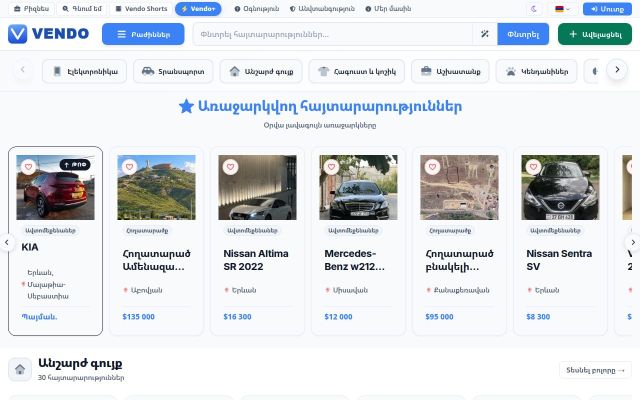
Task: Click the magic wand AI search icon
Action: pyautogui.click(x=484, y=34)
